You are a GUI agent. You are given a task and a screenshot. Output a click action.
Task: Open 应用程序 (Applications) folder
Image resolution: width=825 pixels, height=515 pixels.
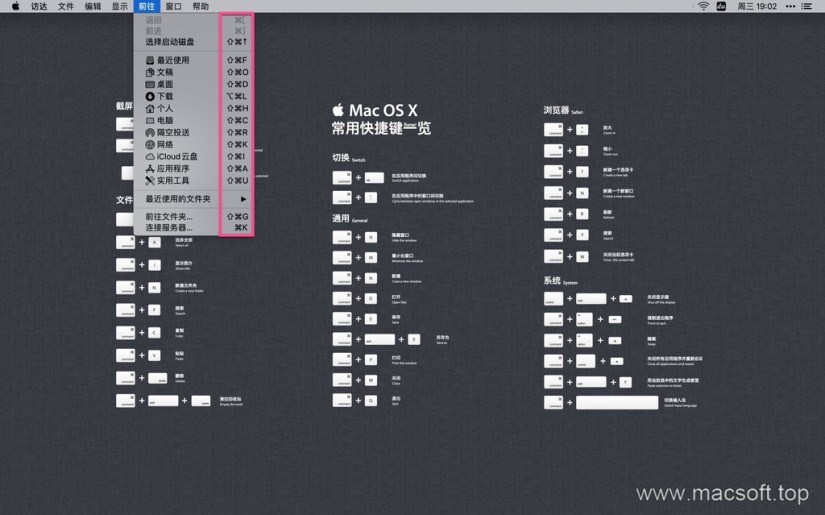(172, 169)
